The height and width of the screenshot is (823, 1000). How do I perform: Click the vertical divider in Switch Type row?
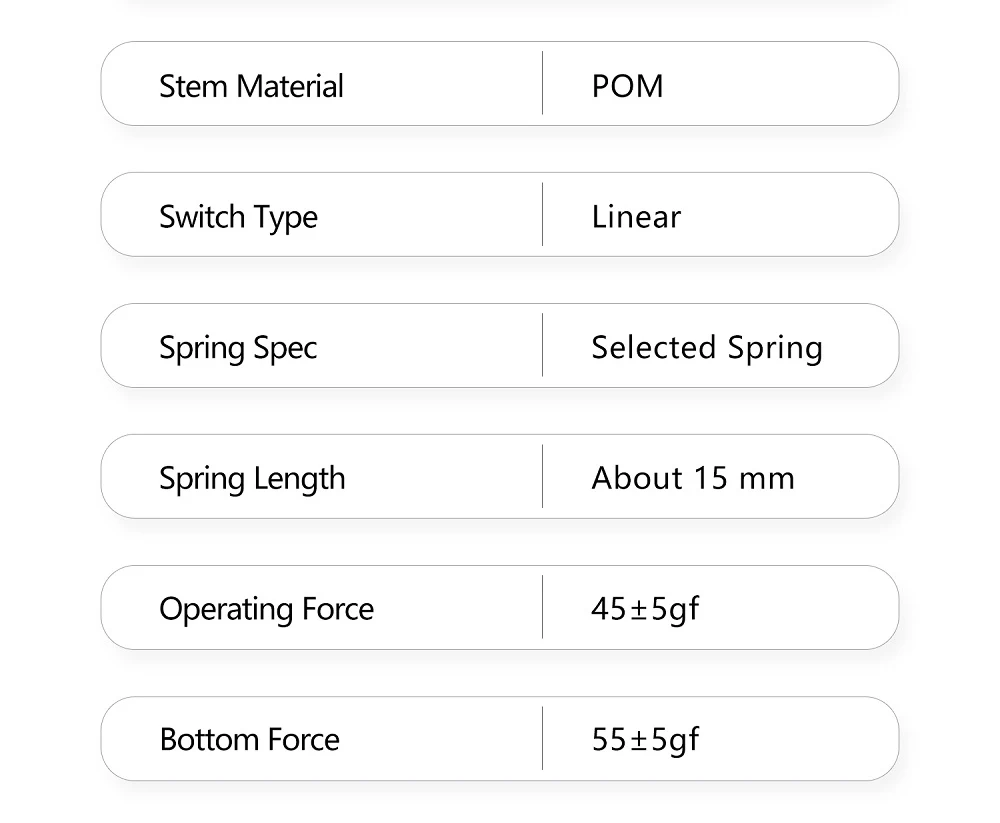(542, 214)
